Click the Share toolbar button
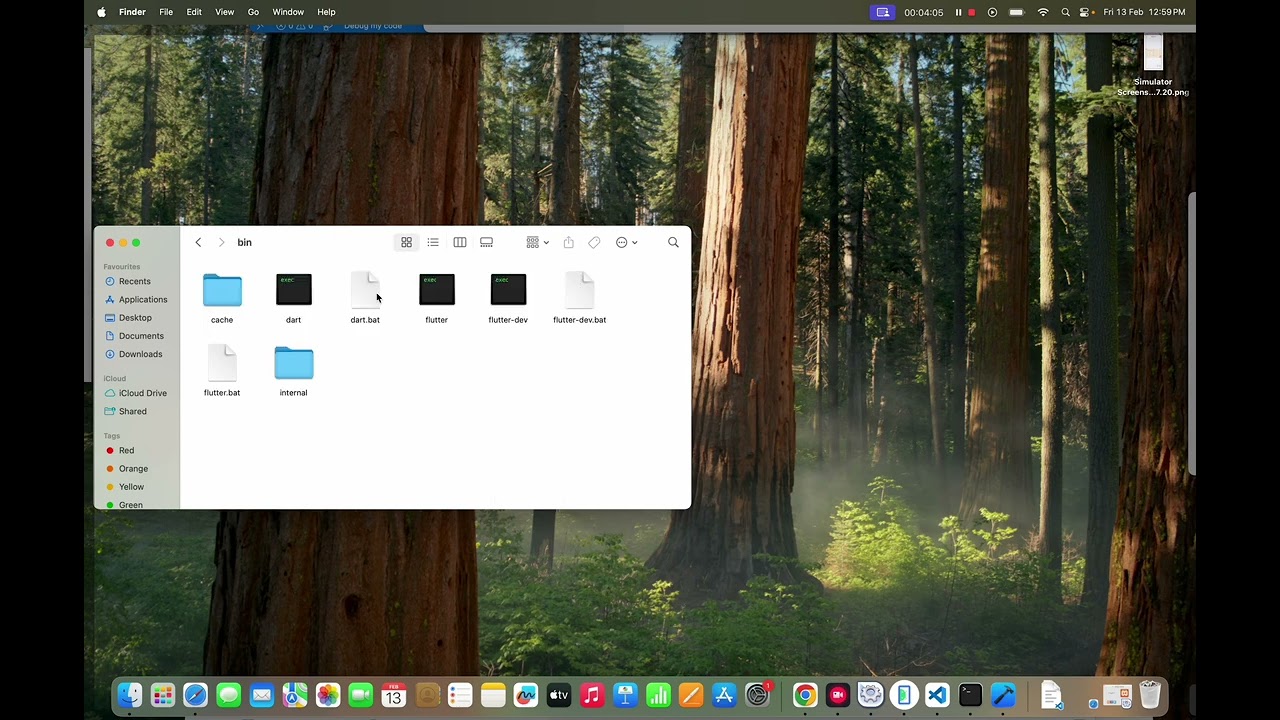Image resolution: width=1280 pixels, height=720 pixels. click(568, 242)
